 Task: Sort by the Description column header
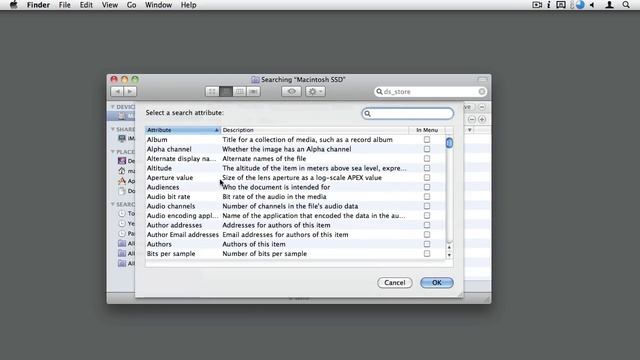(x=315, y=130)
